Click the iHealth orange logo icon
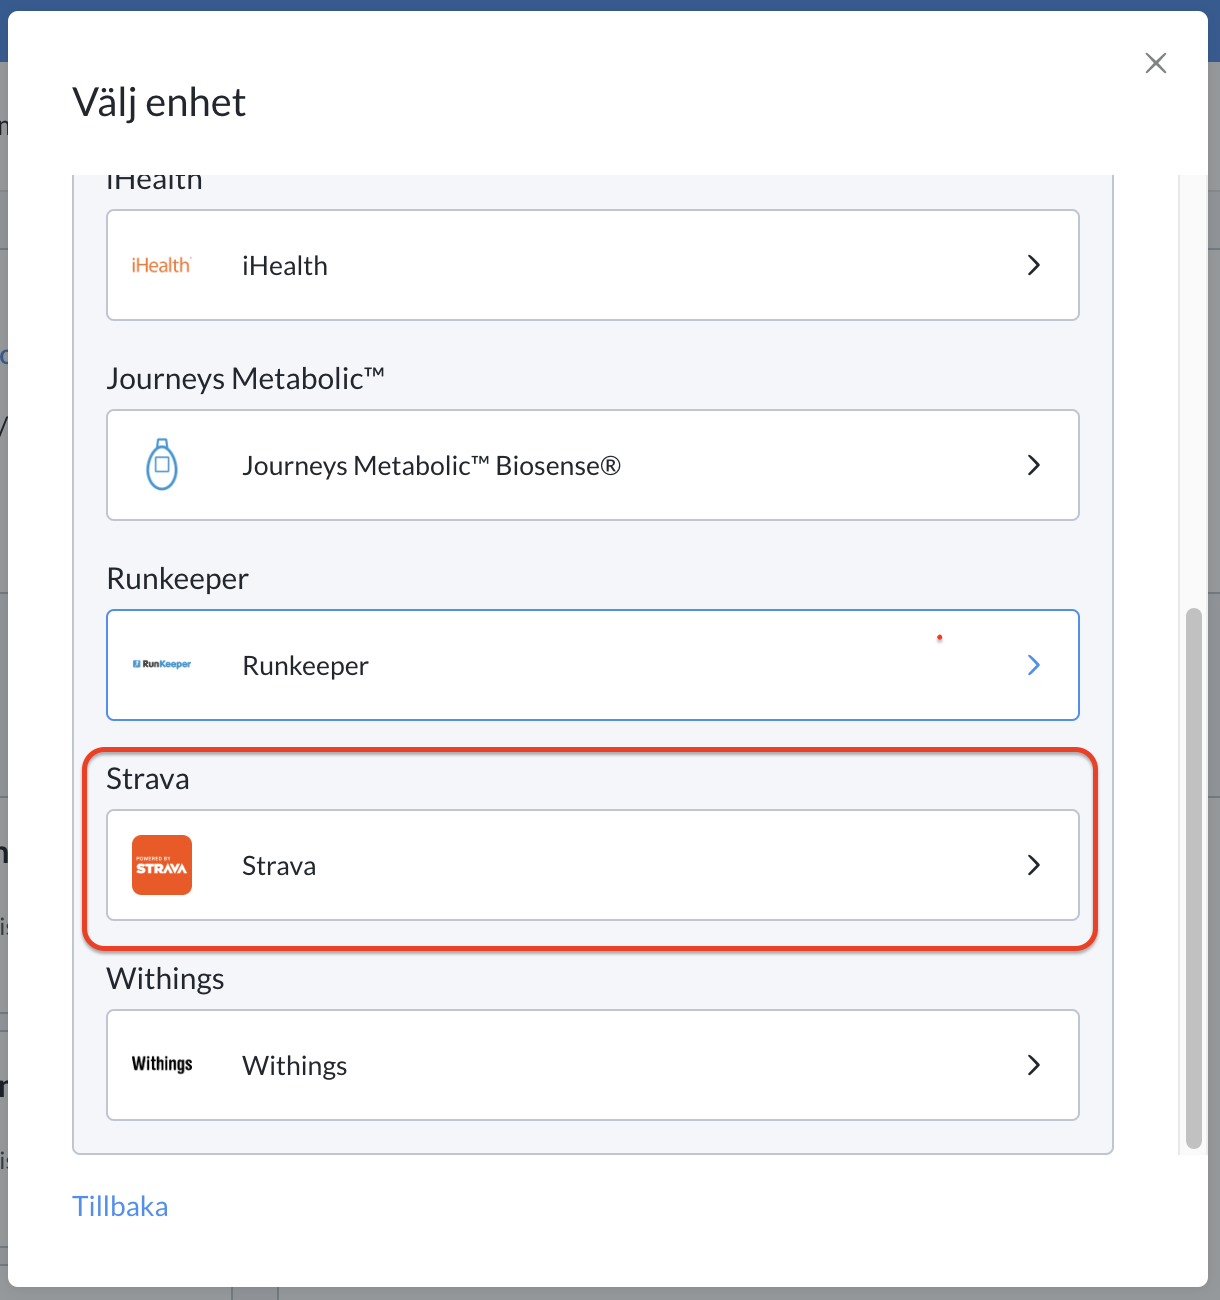 pyautogui.click(x=161, y=265)
